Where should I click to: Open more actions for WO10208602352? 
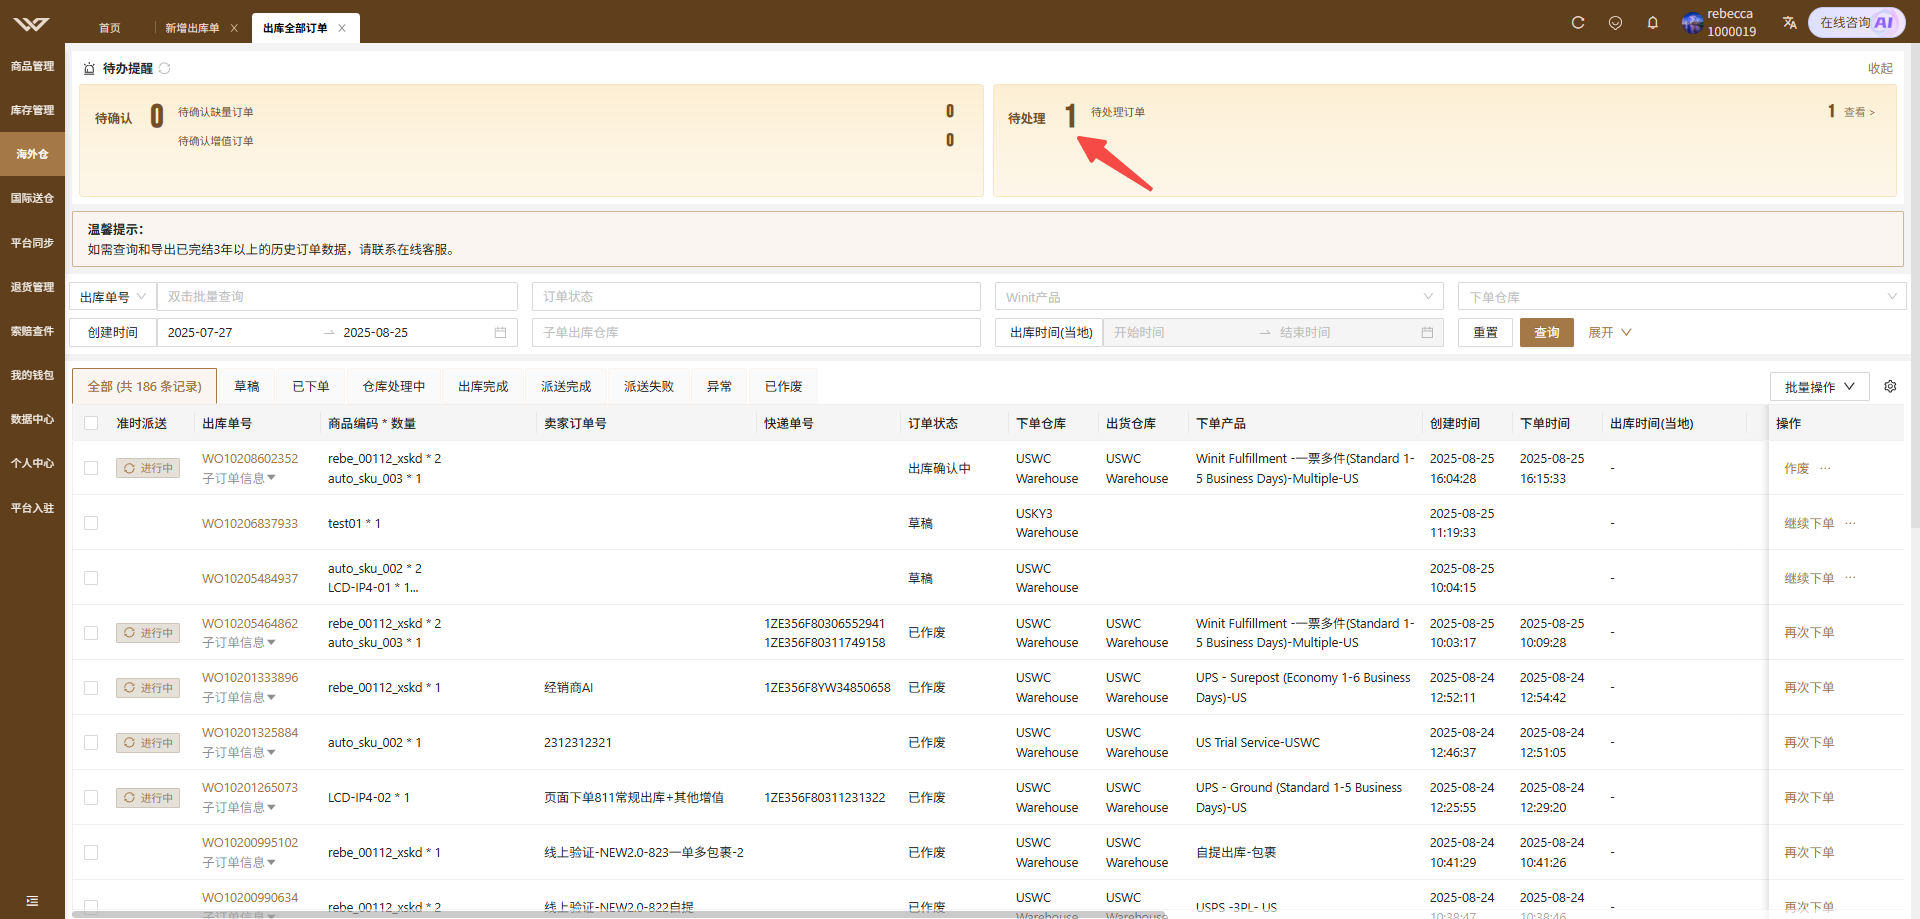point(1825,468)
